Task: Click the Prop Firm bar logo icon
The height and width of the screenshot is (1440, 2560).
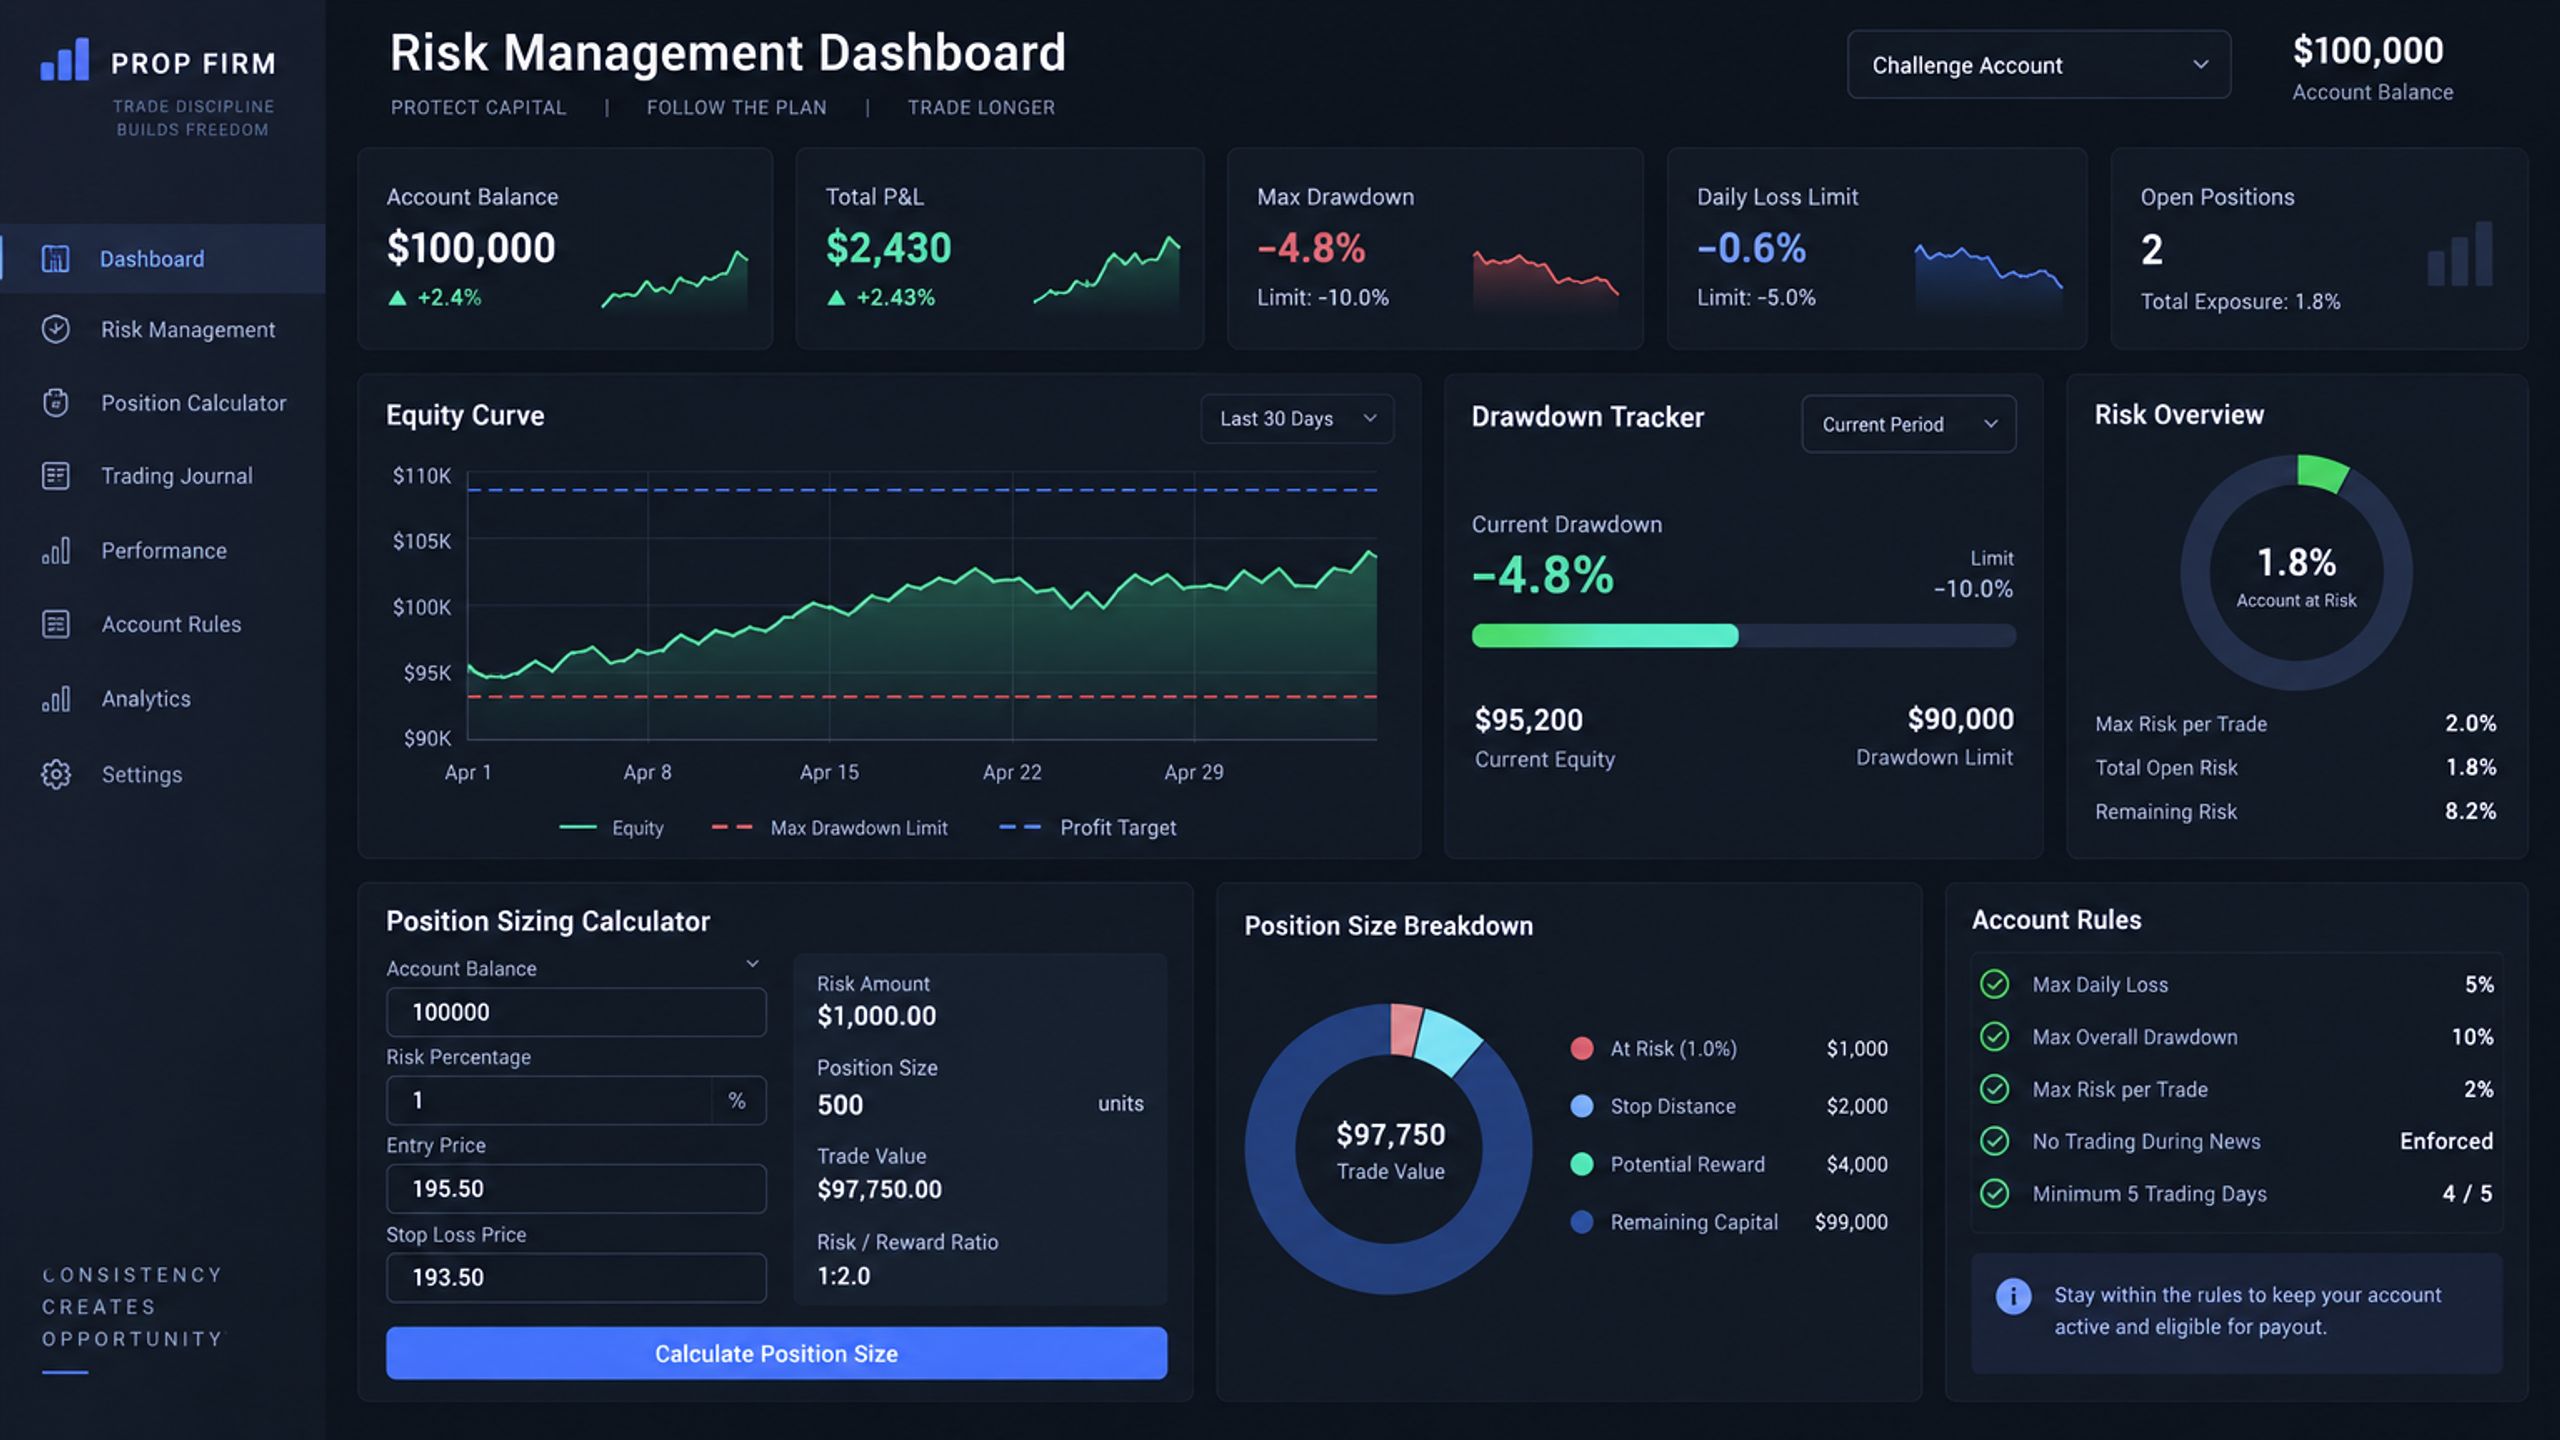Action: click(x=65, y=60)
